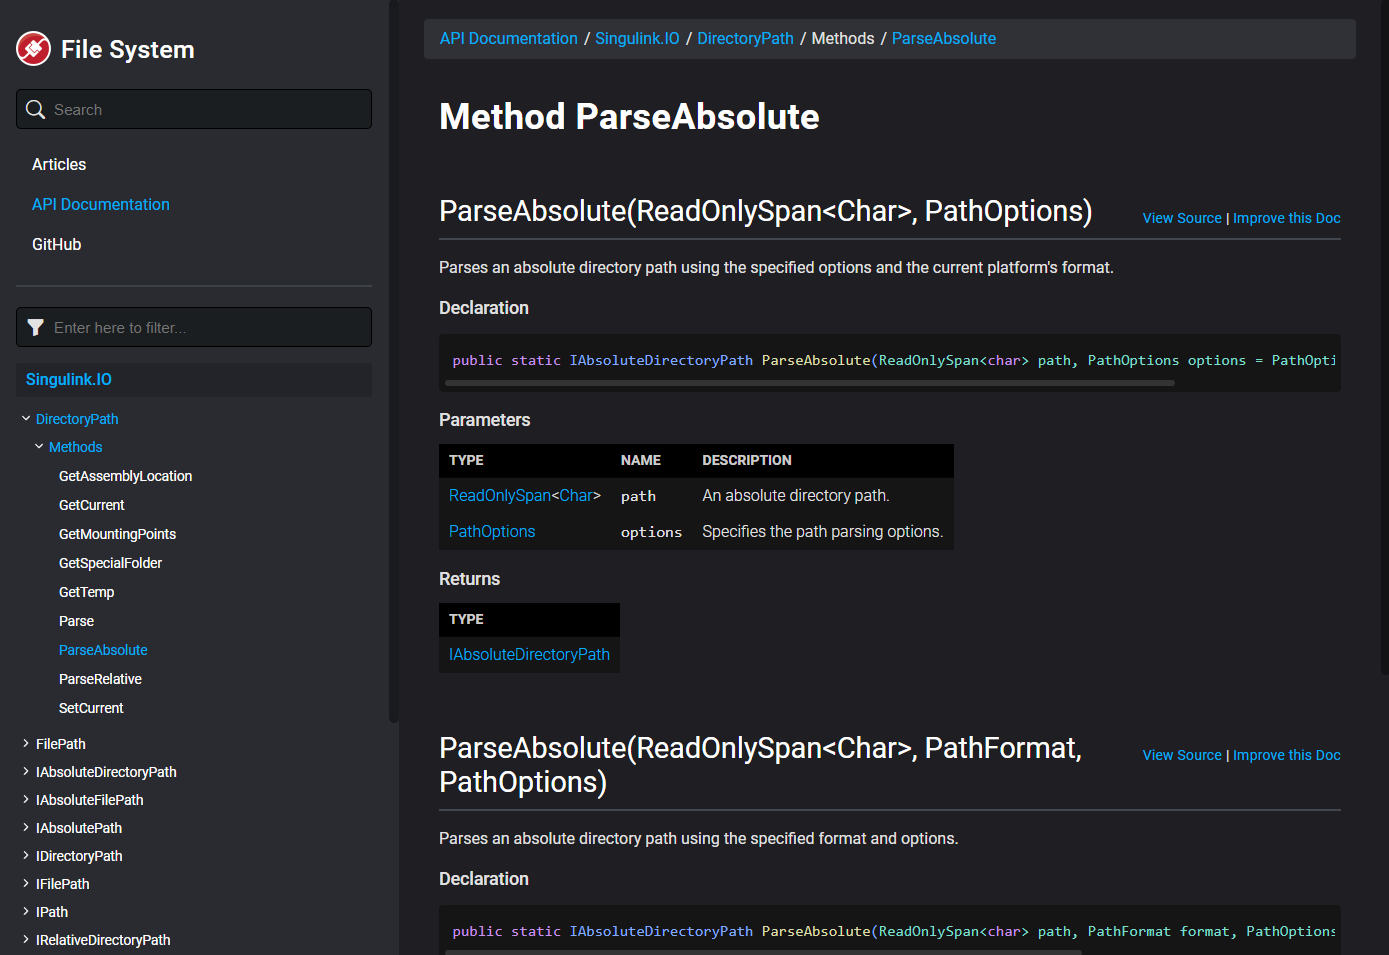Open GetTemp method page
This screenshot has width=1389, height=955.
86,592
